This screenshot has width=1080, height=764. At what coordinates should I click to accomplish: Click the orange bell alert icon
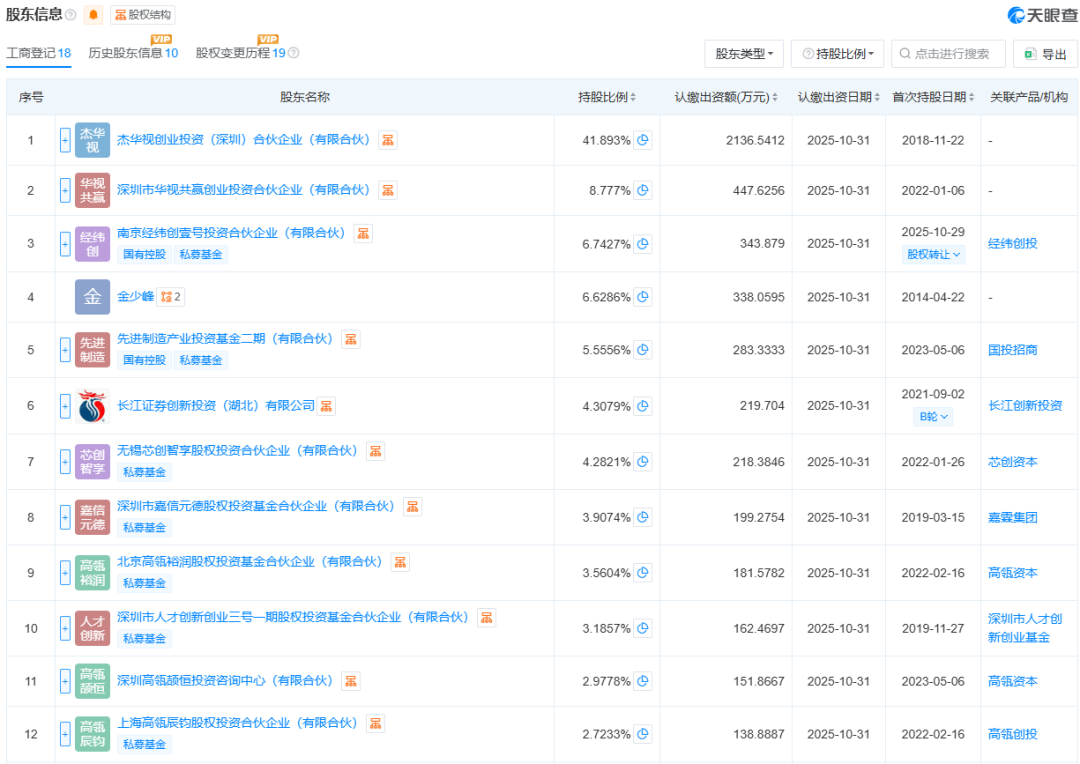[94, 14]
